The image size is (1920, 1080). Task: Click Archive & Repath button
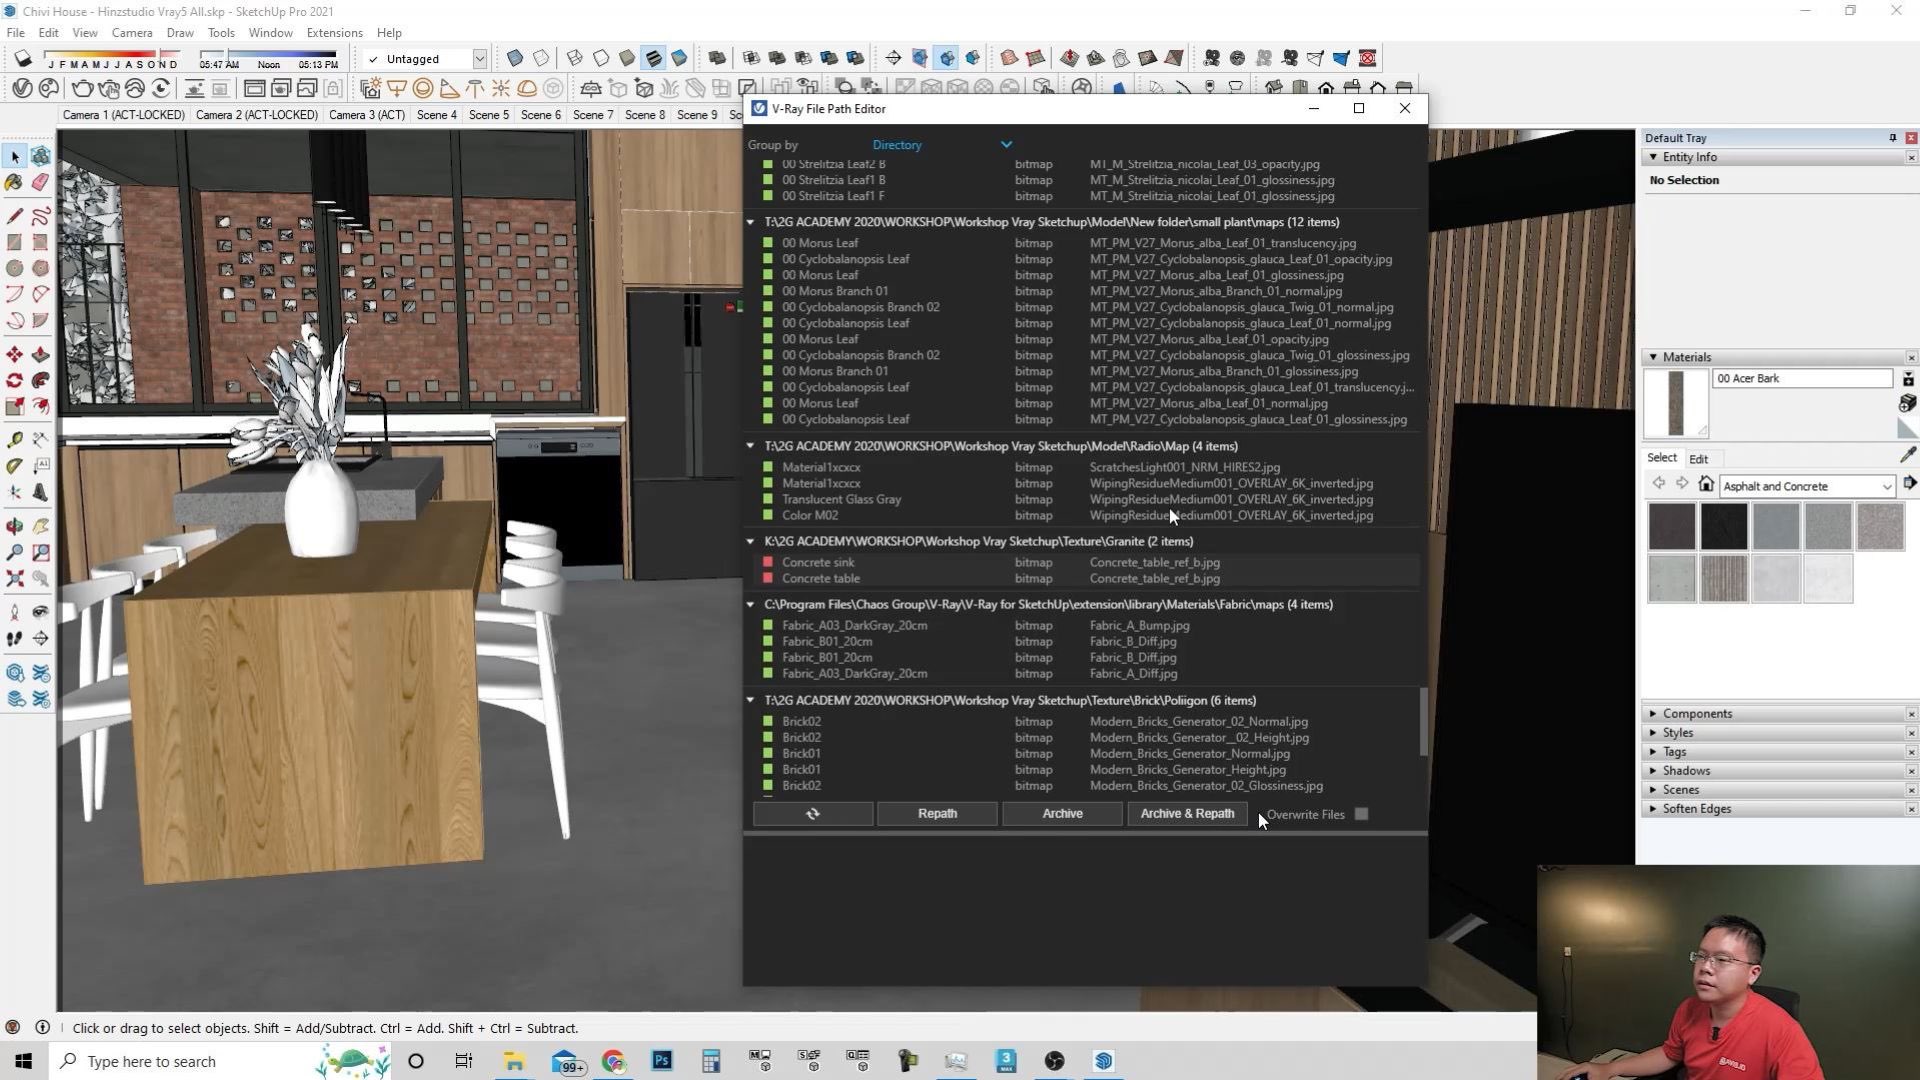pyautogui.click(x=1187, y=814)
